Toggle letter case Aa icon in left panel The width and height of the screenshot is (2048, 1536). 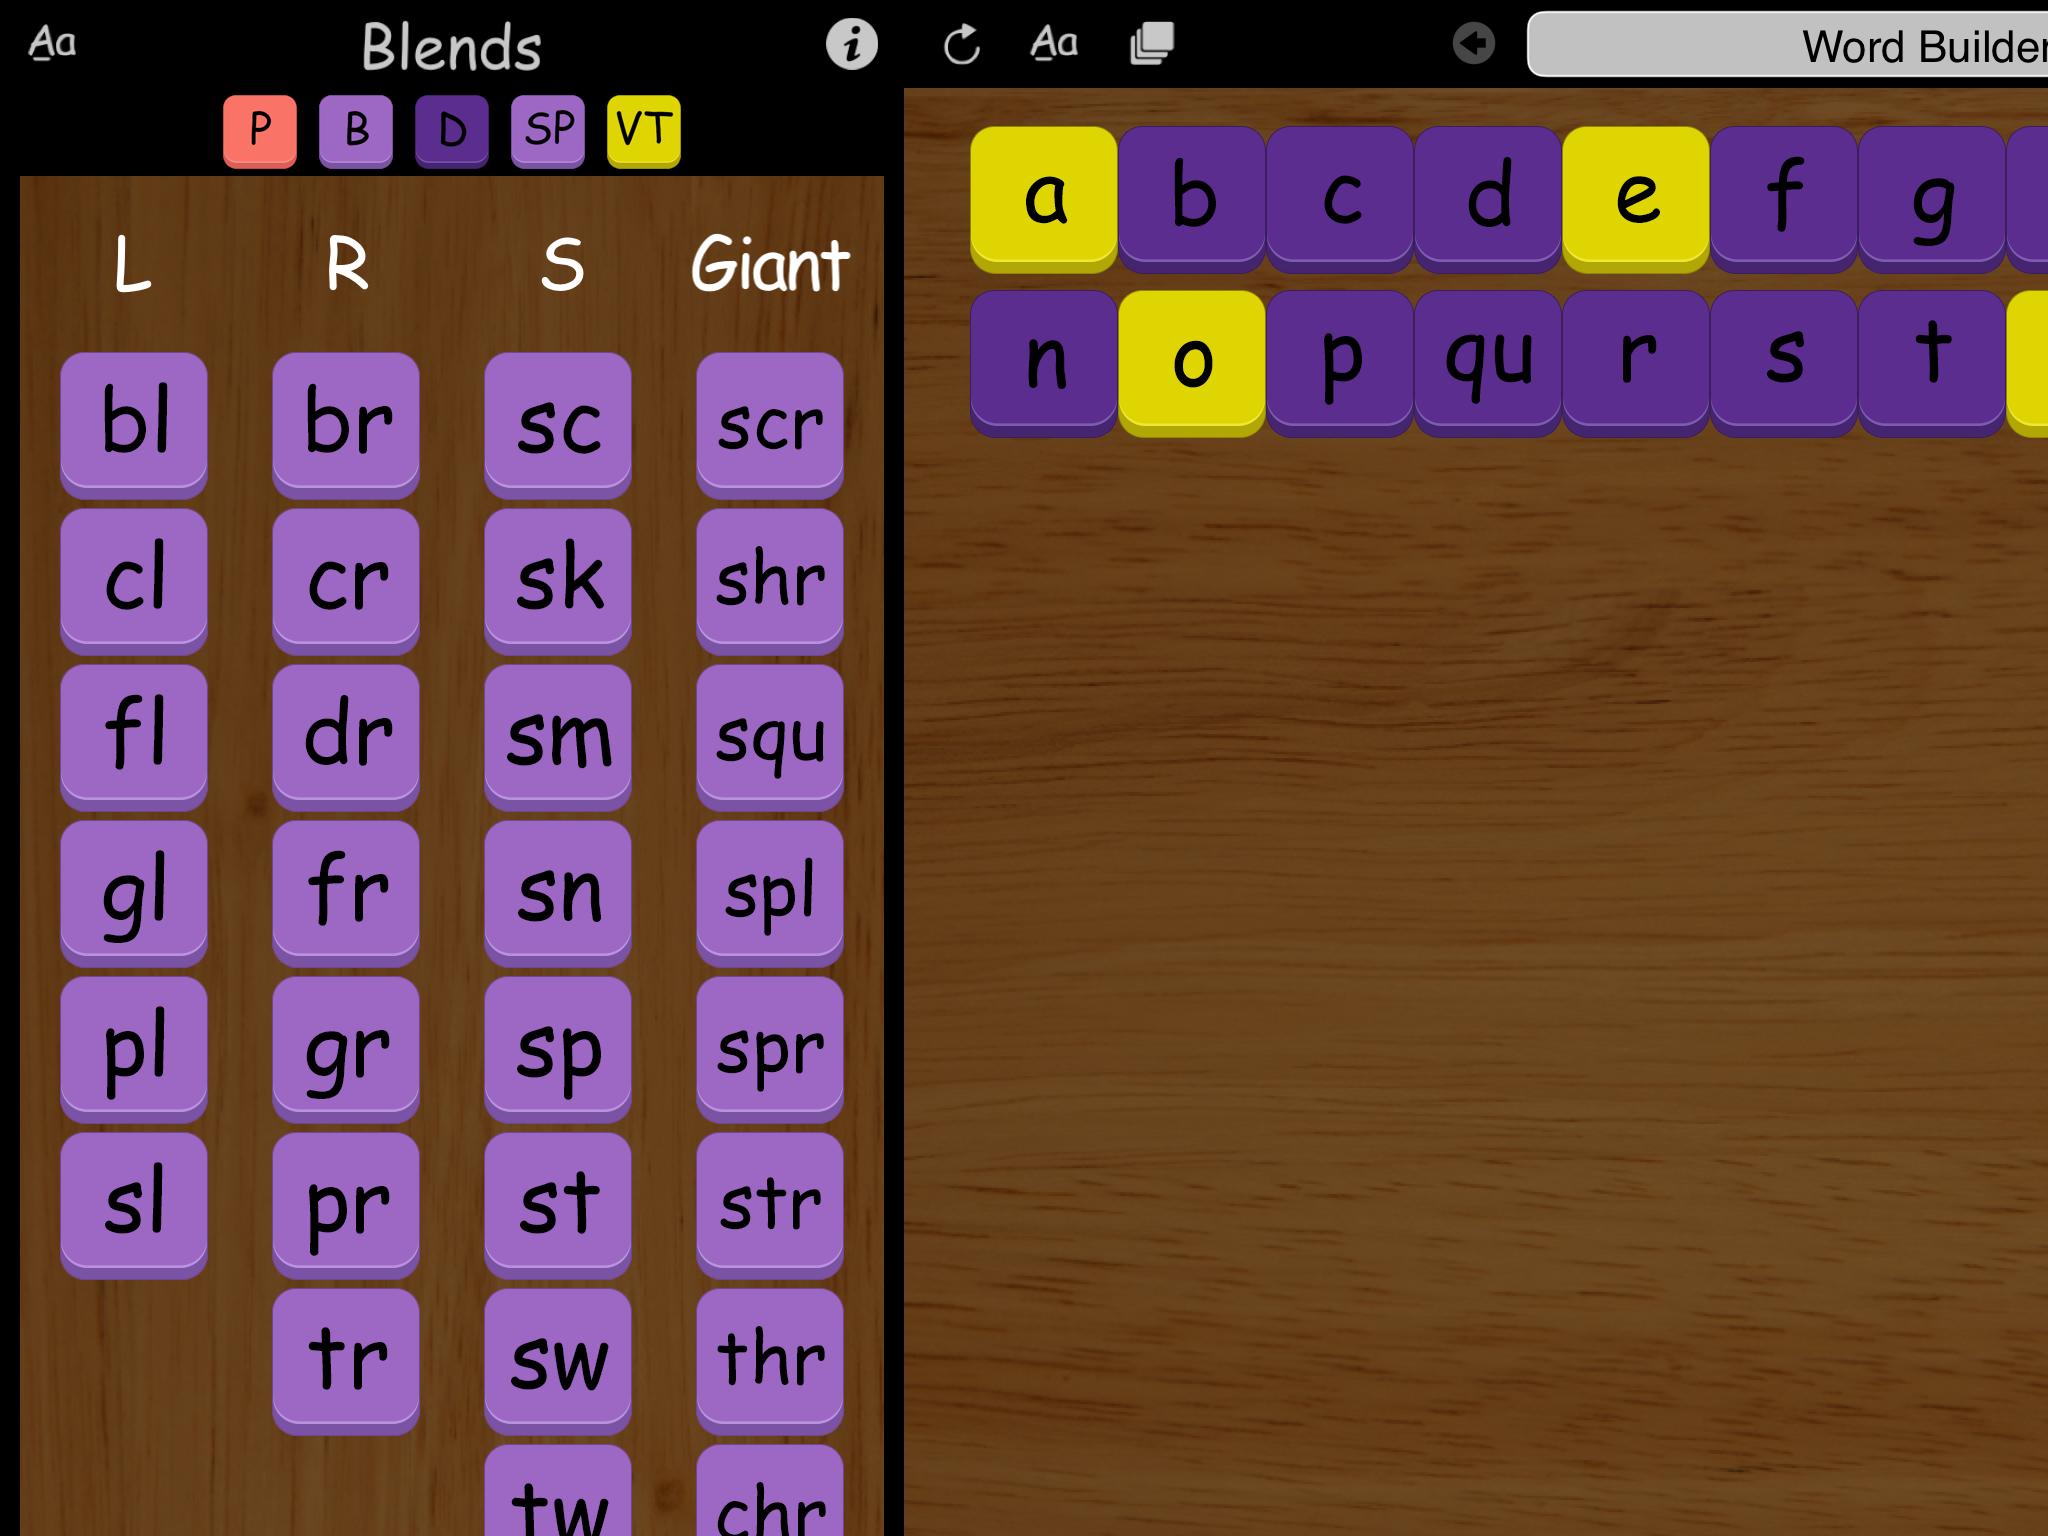[52, 43]
